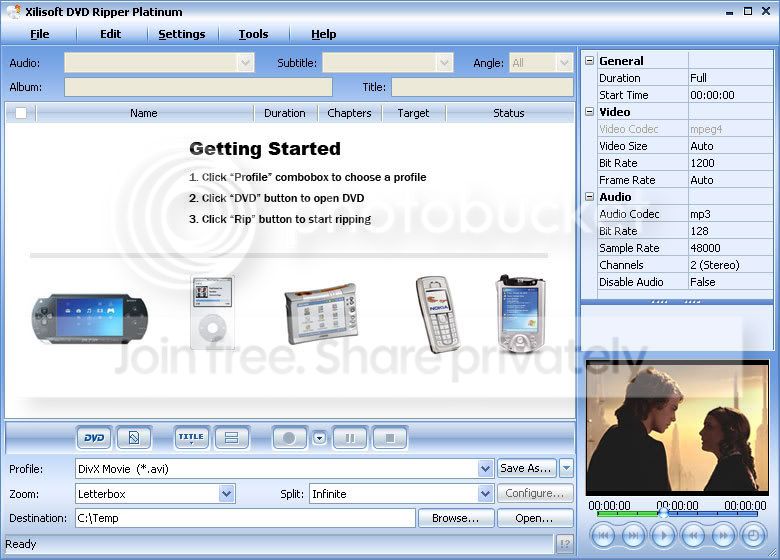Collapse the Video property group
The height and width of the screenshot is (560, 780).
[x=589, y=111]
